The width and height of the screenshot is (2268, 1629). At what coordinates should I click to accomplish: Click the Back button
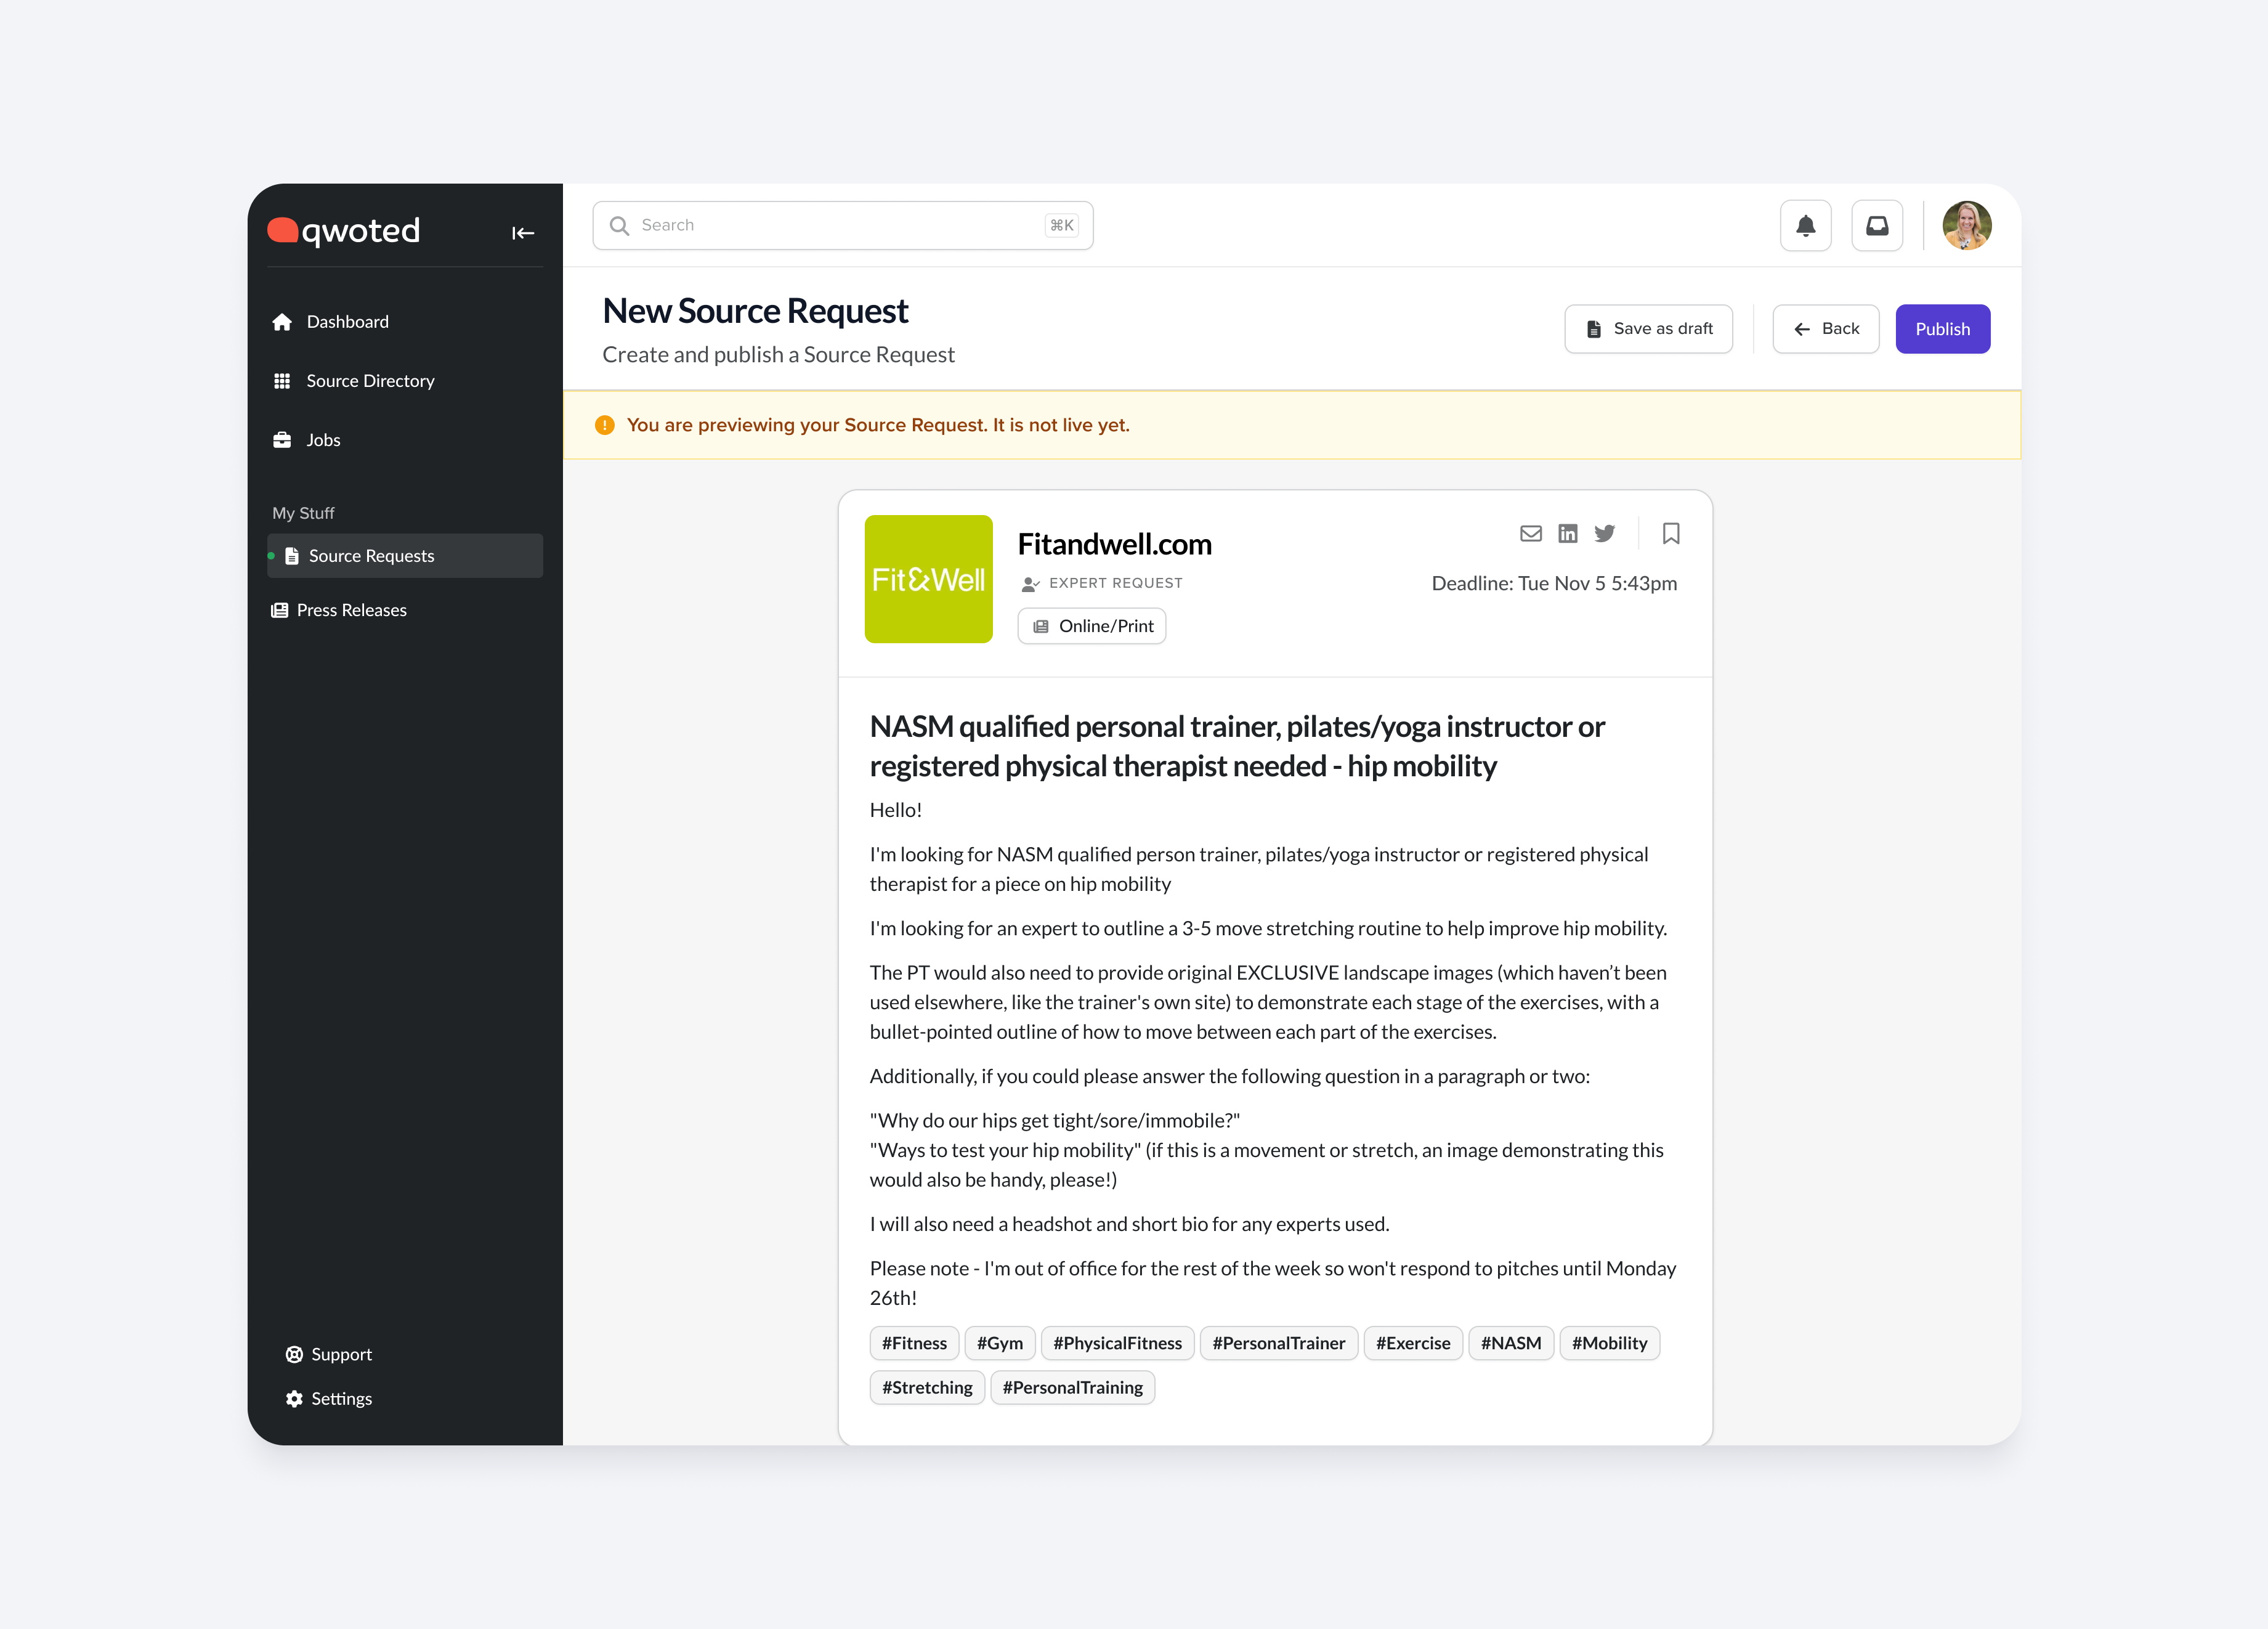pyautogui.click(x=1825, y=329)
